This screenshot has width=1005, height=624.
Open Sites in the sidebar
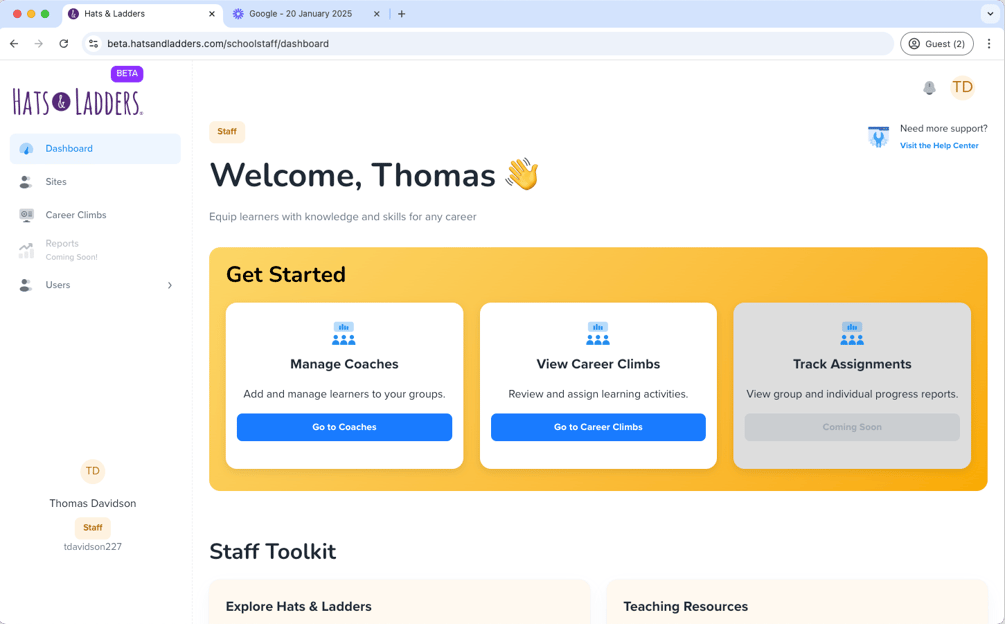click(x=56, y=182)
